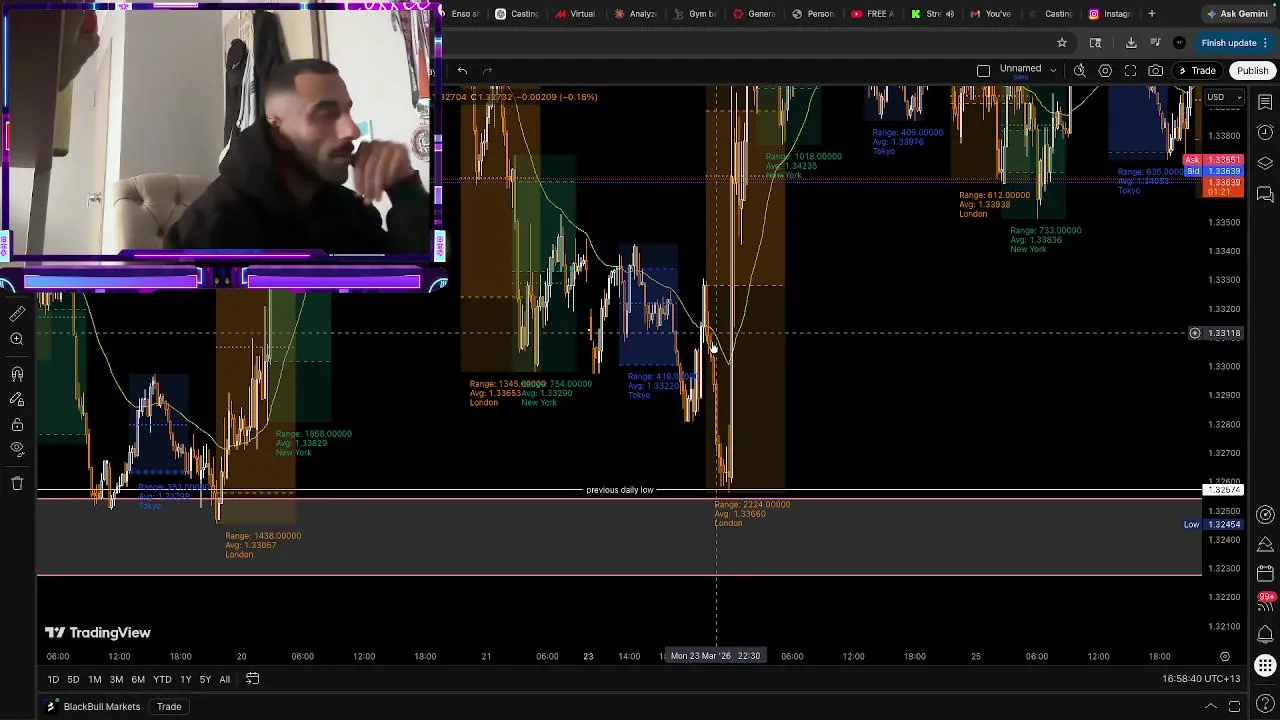Bookmark this page with star icon
The width and height of the screenshot is (1280, 720).
pos(1062,43)
